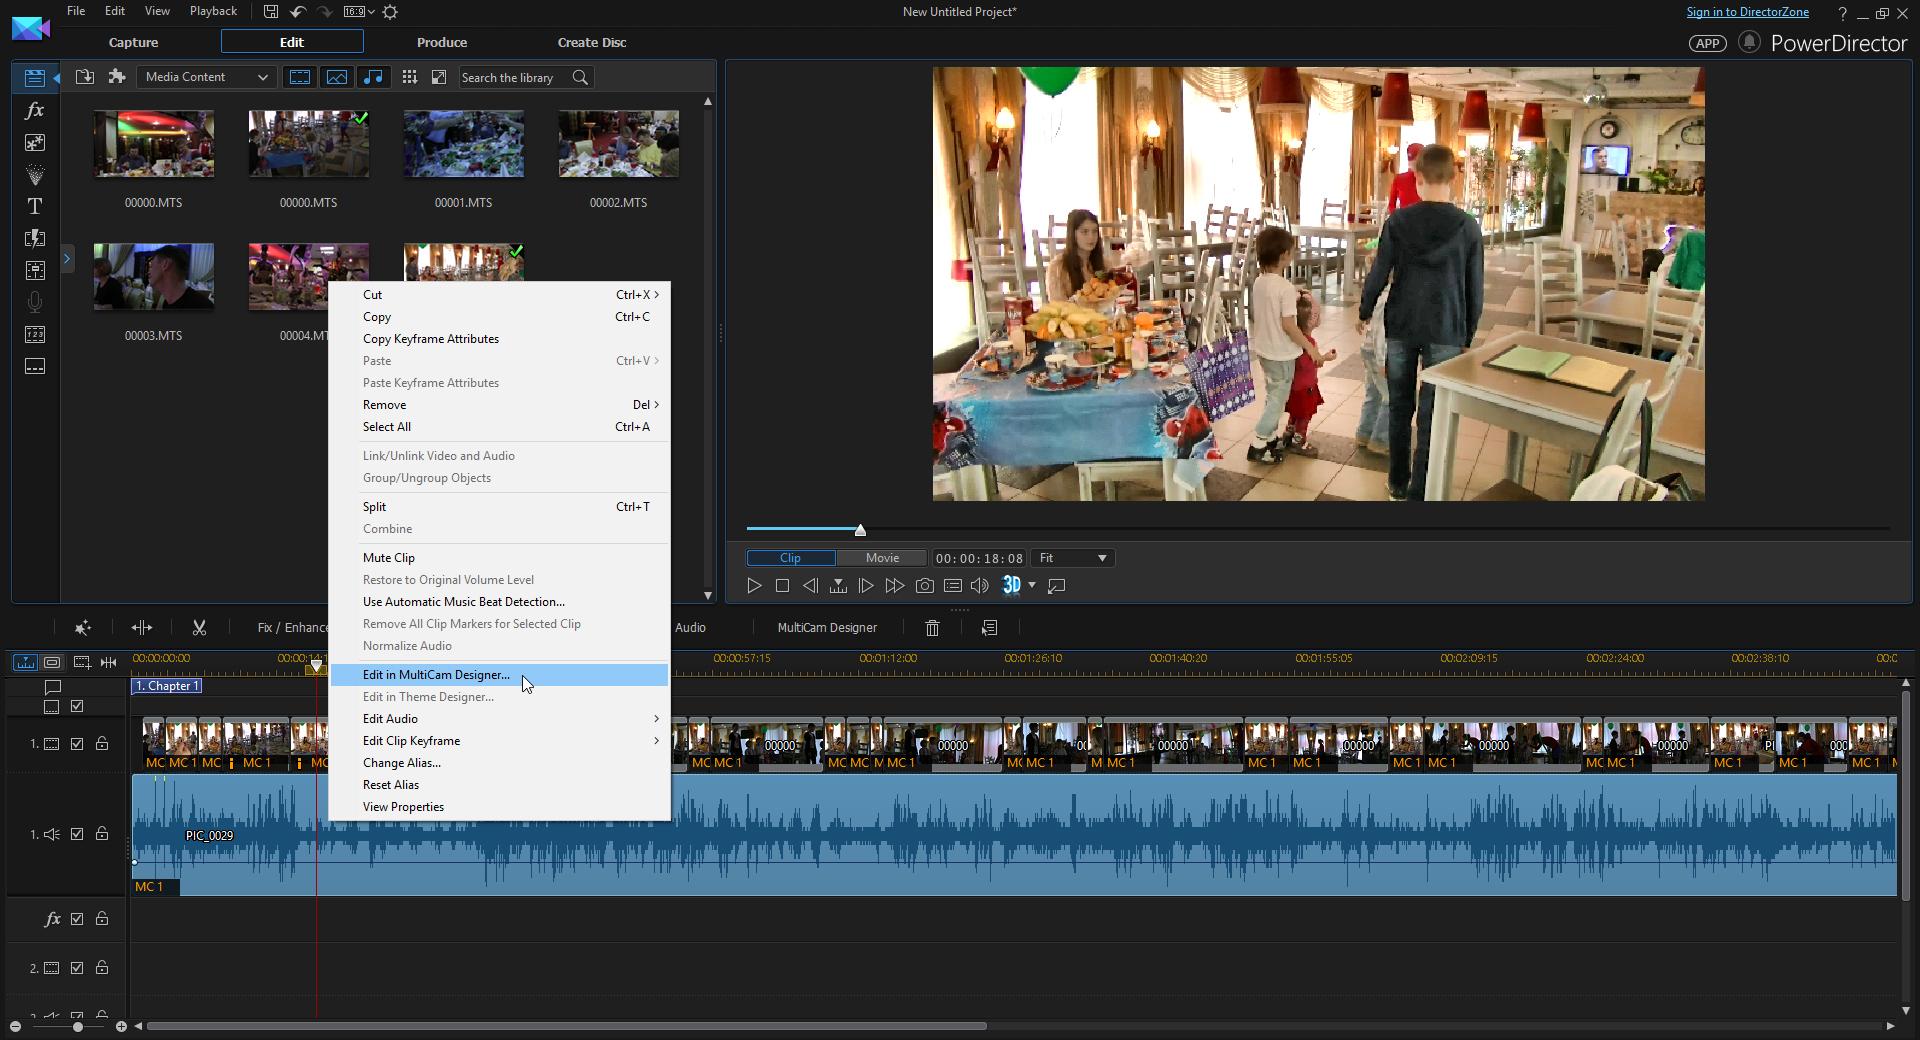Screen dimensions: 1920x1040
Task: Toggle the 3D preview mode icon
Action: pos(1011,586)
